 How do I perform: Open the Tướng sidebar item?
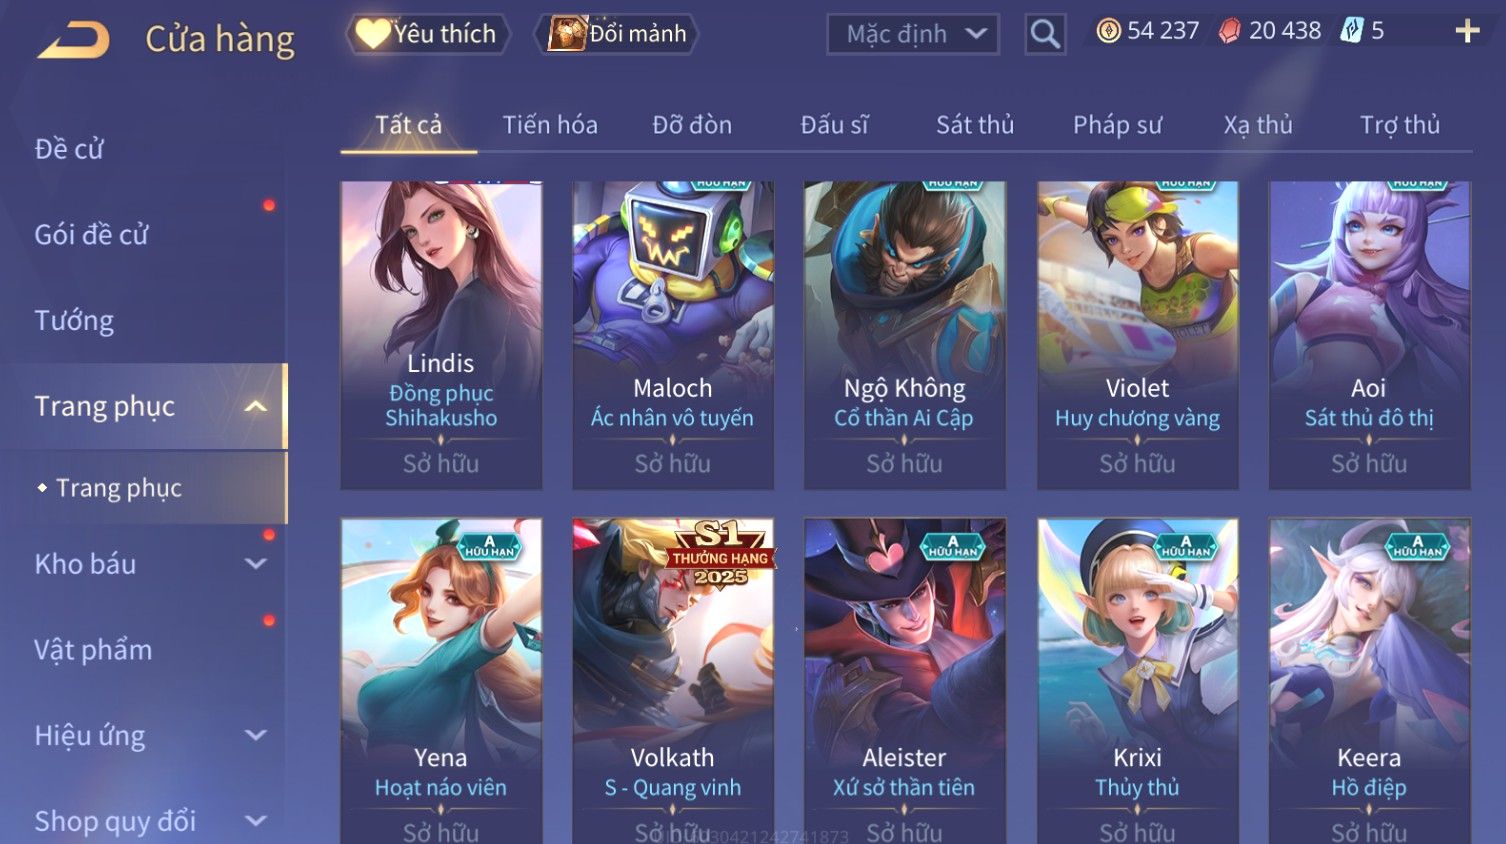pos(74,321)
